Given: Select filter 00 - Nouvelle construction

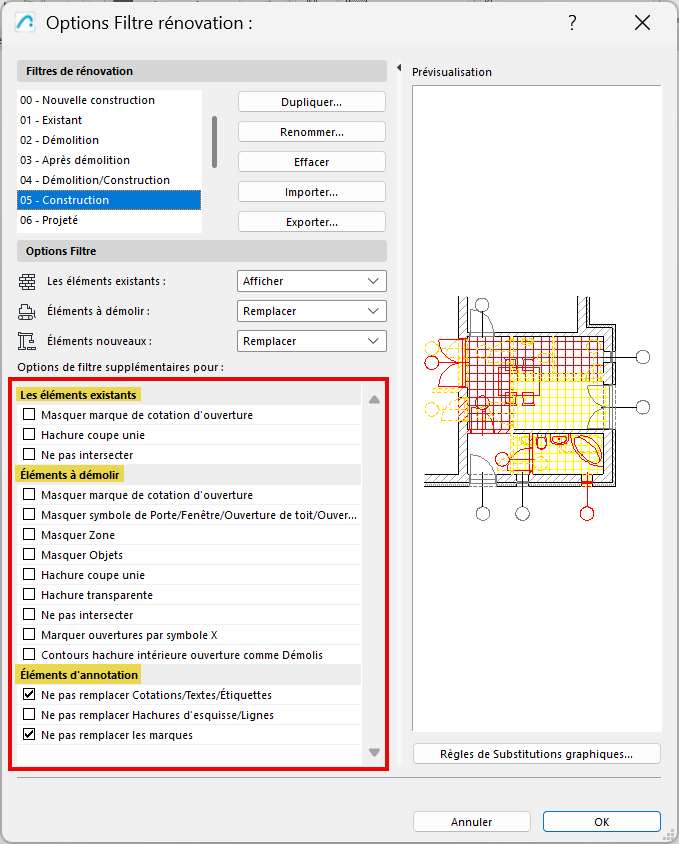Looking at the screenshot, I should point(109,100).
